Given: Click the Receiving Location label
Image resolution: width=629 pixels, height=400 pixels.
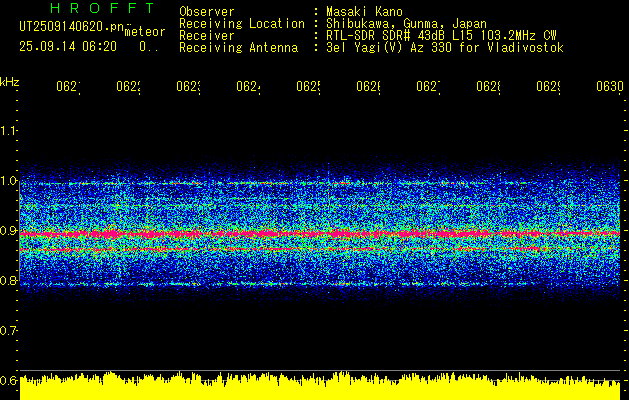Looking at the screenshot, I should [242, 24].
